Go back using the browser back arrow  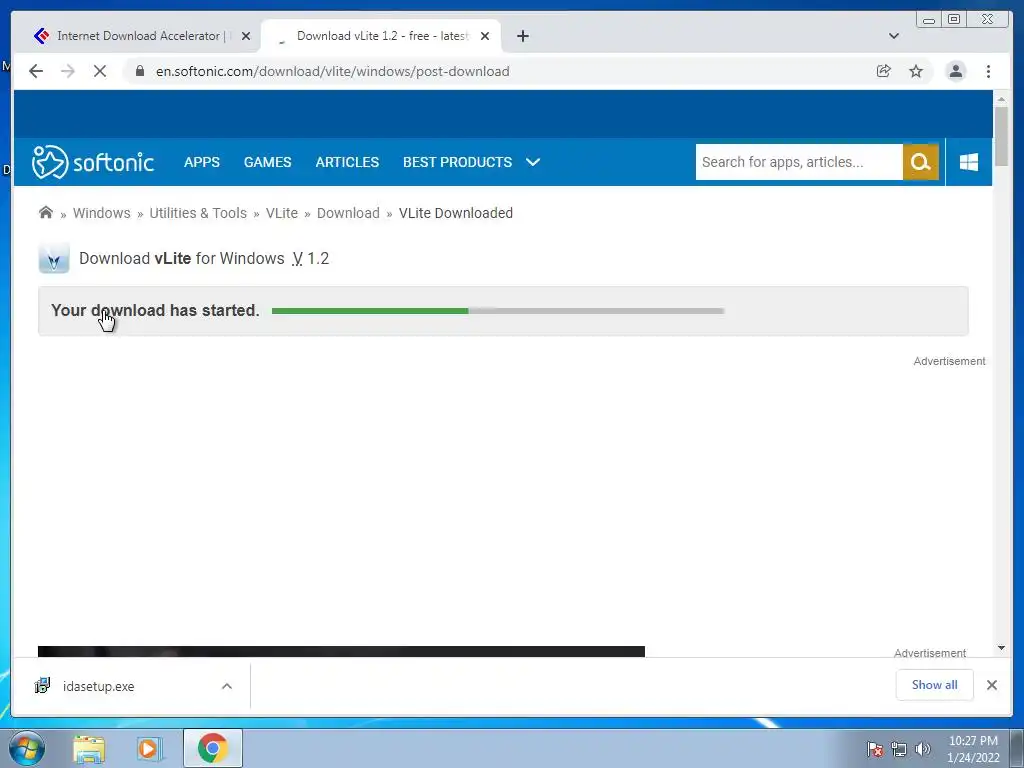pyautogui.click(x=36, y=71)
